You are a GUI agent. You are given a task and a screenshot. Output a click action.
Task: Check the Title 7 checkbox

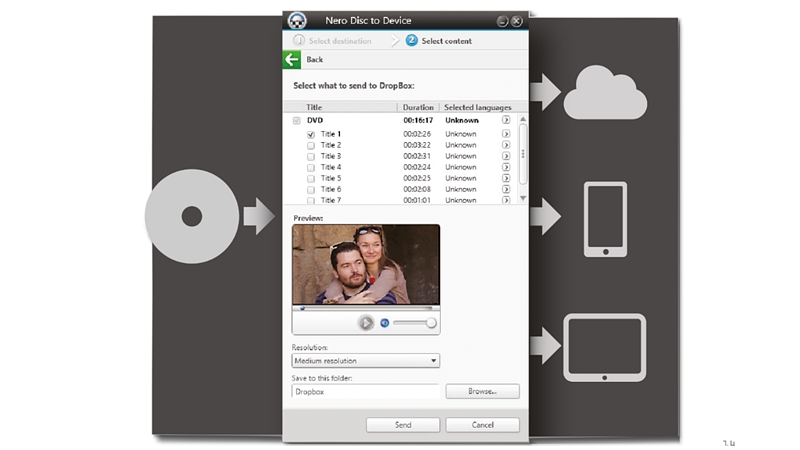coord(311,201)
